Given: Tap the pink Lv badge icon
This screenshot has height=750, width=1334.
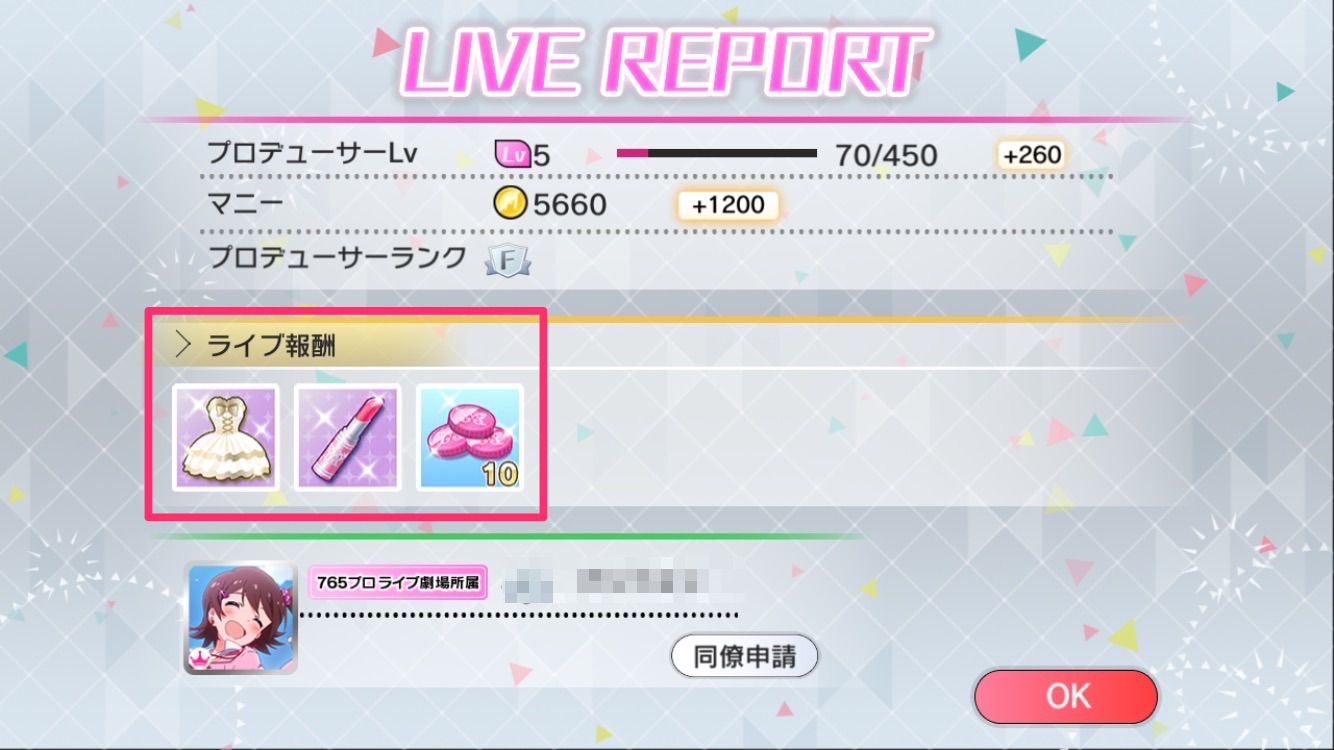Looking at the screenshot, I should click(x=512, y=155).
